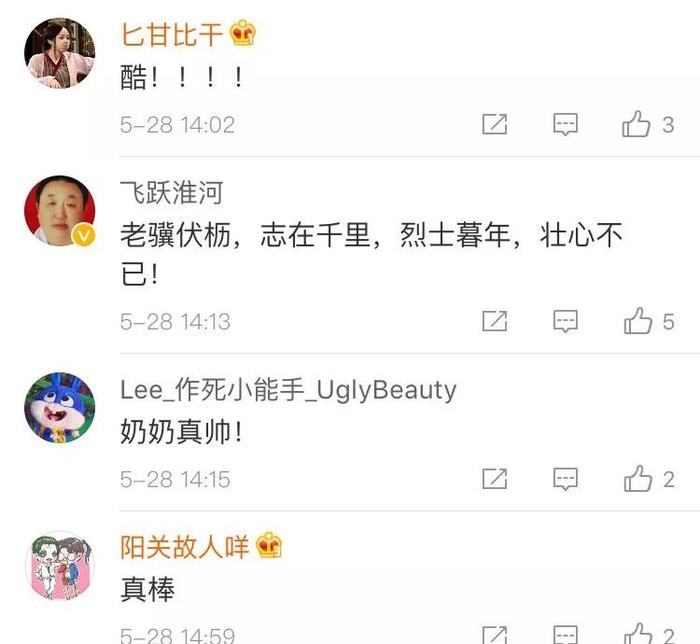This screenshot has width=700, height=644.
Task: Repost the 酷!!!! comment
Action: click(x=495, y=124)
